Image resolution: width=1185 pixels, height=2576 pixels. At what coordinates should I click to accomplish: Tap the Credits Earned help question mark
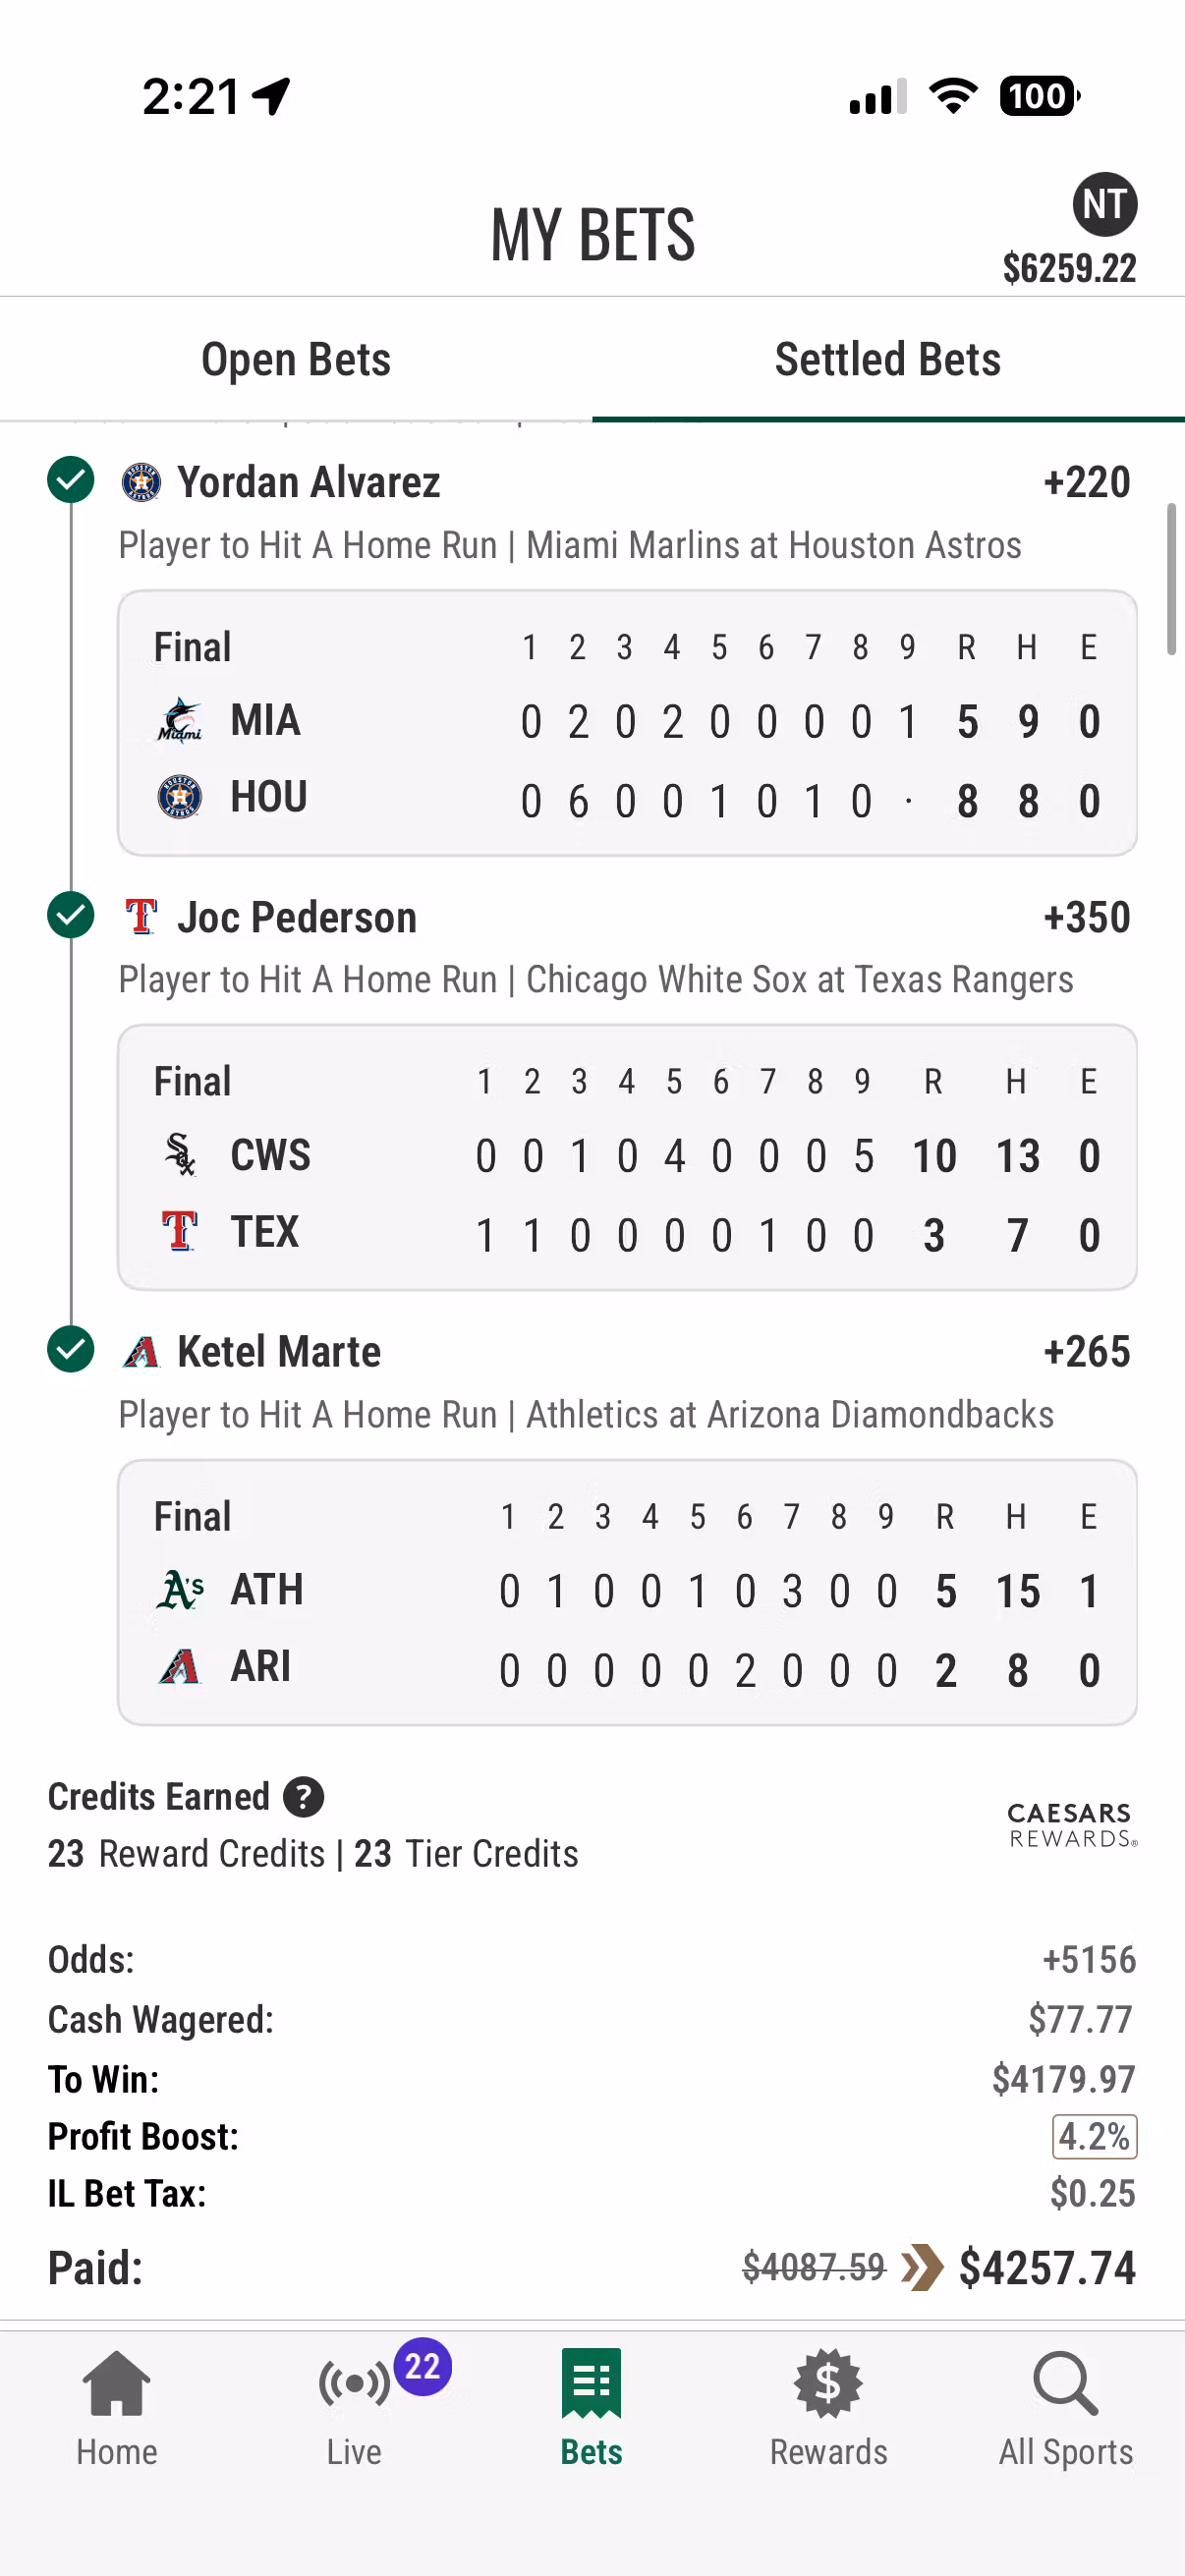click(x=303, y=1797)
